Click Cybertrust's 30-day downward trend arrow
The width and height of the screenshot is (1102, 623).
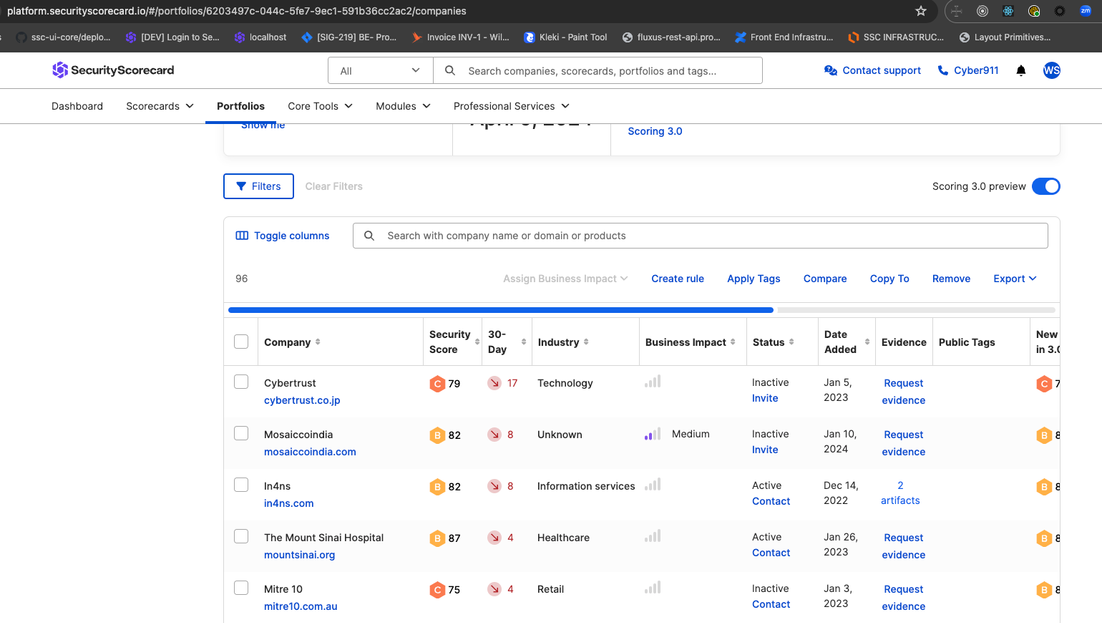coord(495,383)
